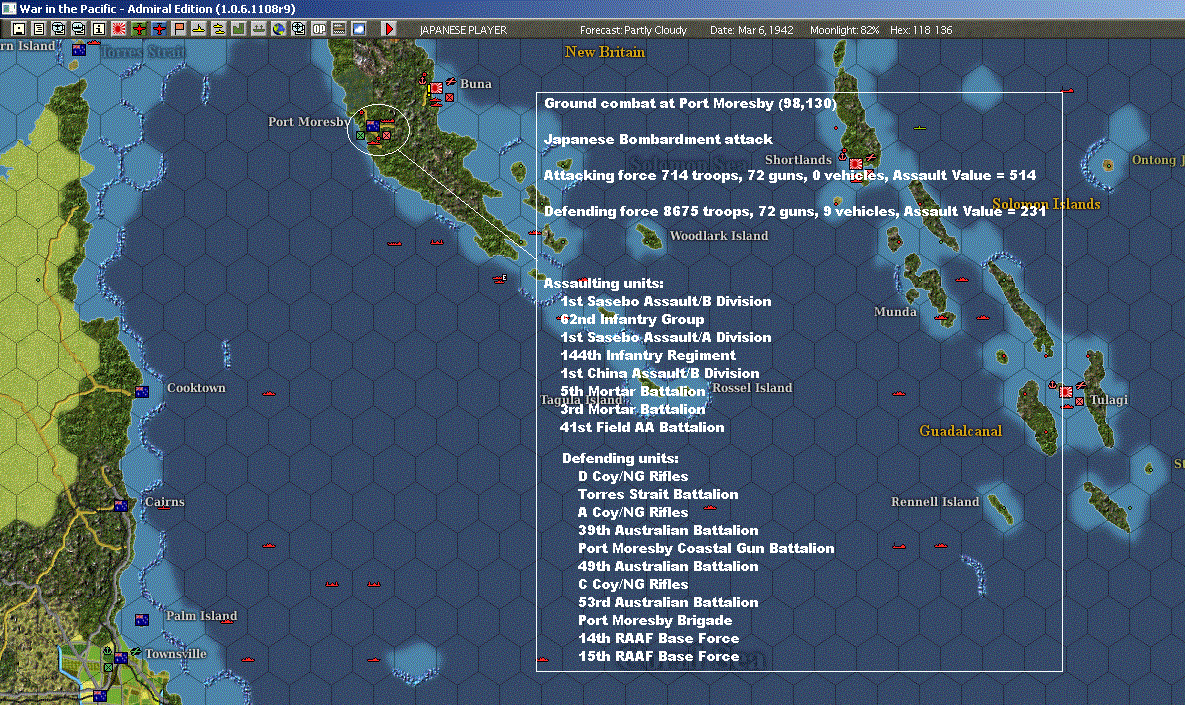1185x705 pixels.
Task: Select the Palm Island Australian flag
Action: [142, 620]
